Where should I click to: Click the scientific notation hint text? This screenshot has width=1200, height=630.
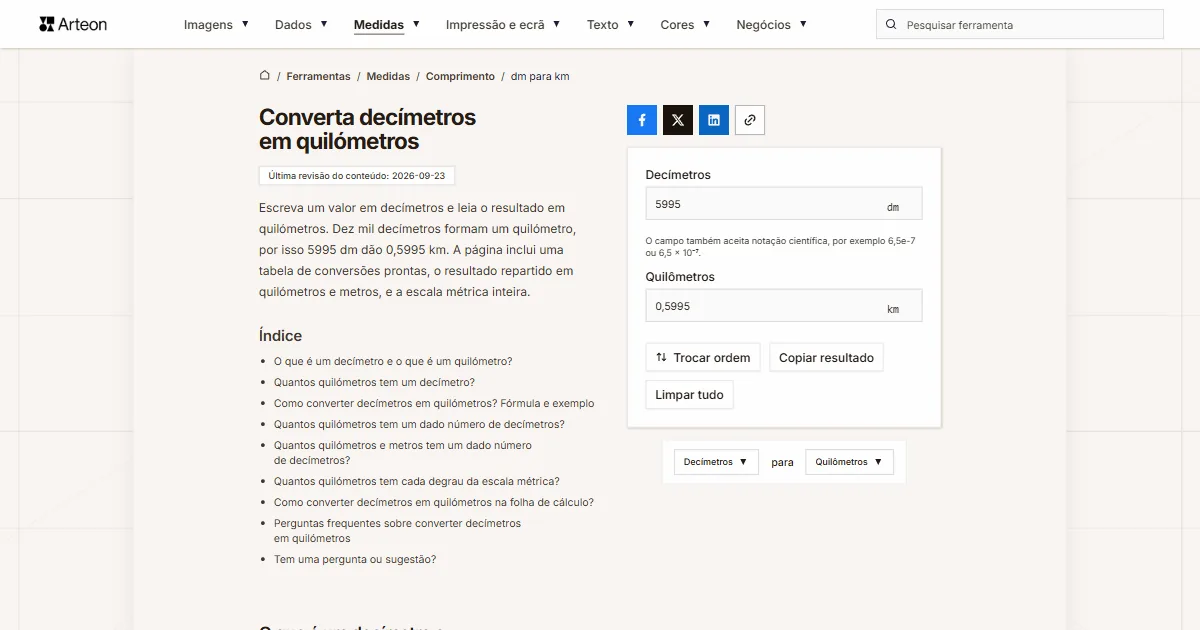click(780, 247)
